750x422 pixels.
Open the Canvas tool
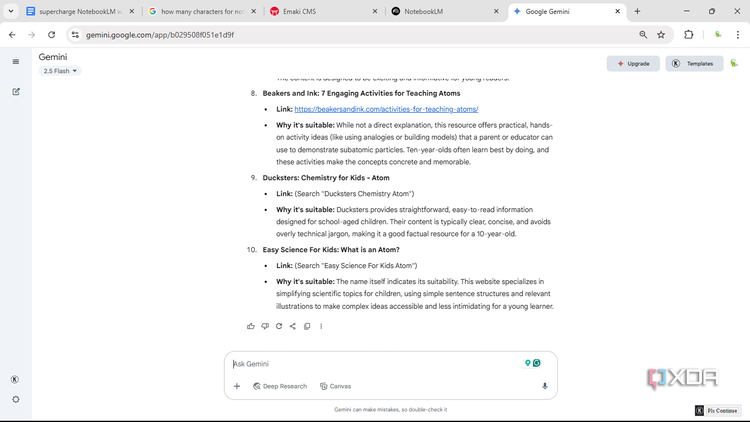335,386
